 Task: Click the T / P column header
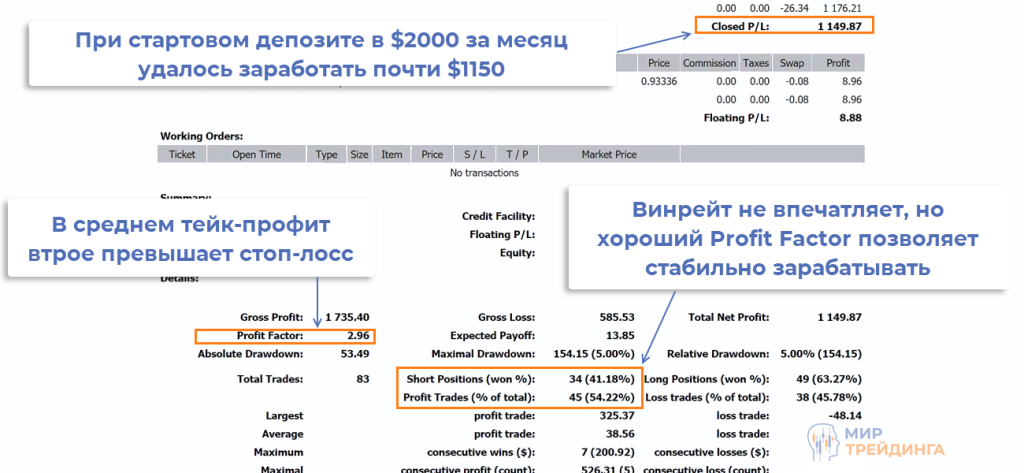pos(517,155)
